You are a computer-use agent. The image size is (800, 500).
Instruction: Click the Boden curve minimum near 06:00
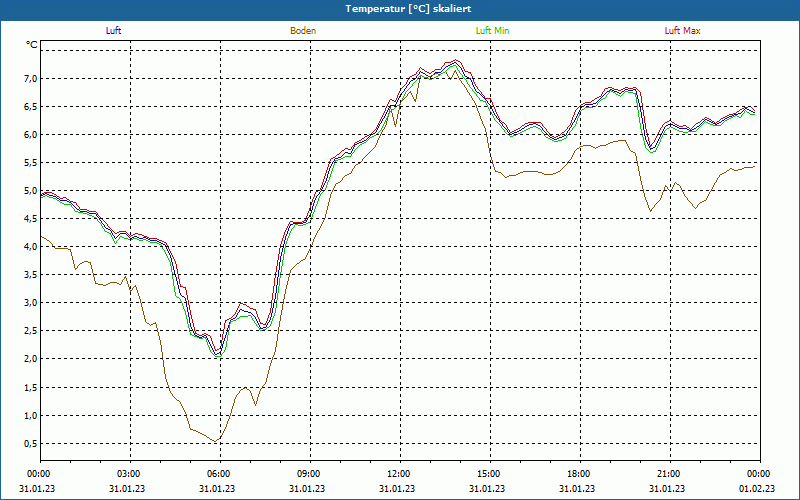point(216,441)
